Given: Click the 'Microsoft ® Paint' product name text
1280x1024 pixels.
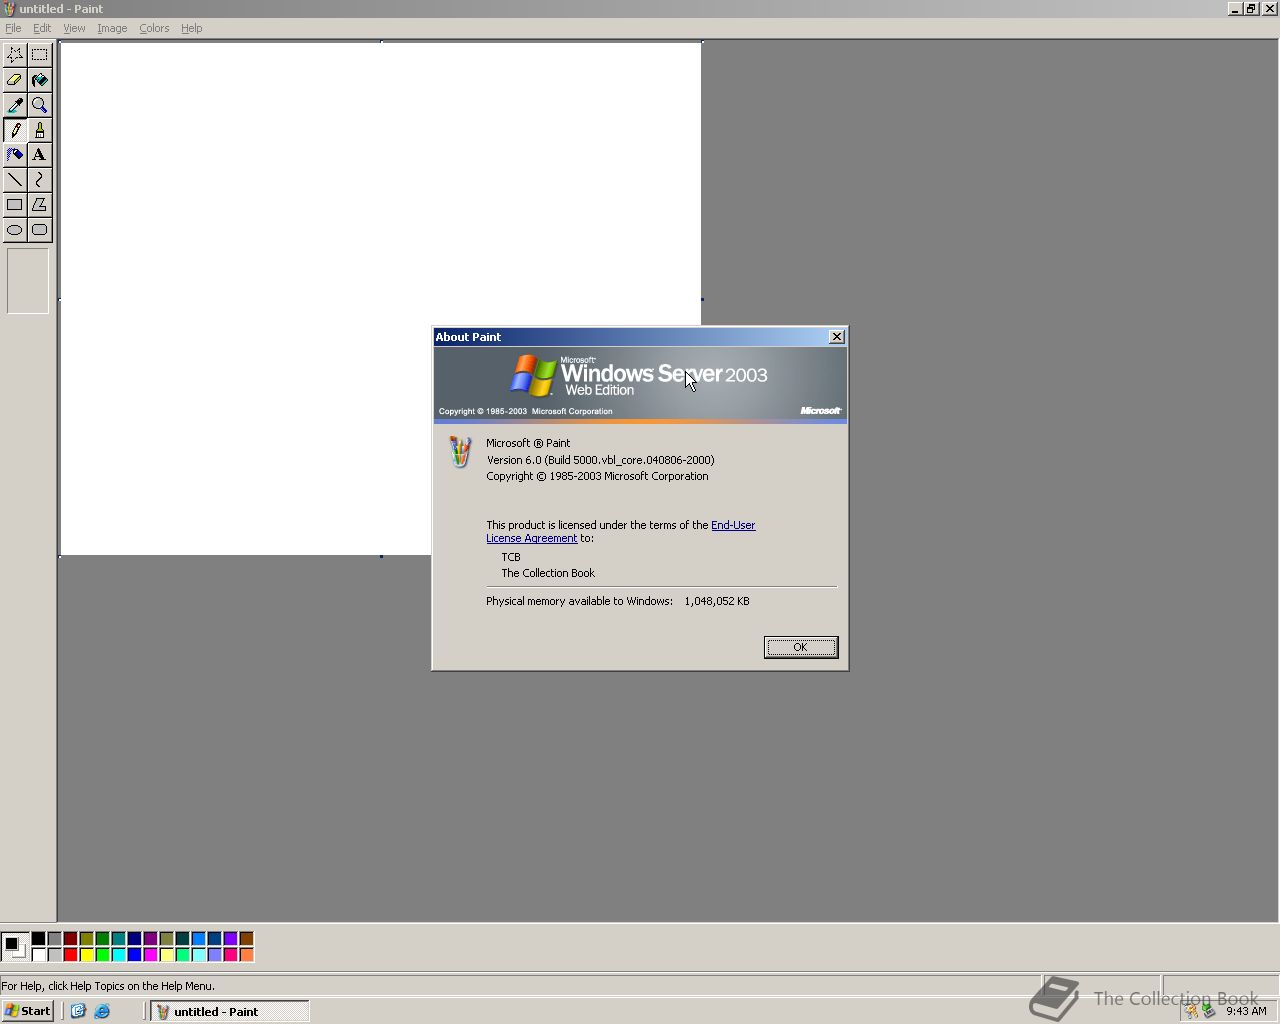Looking at the screenshot, I should point(528,443).
